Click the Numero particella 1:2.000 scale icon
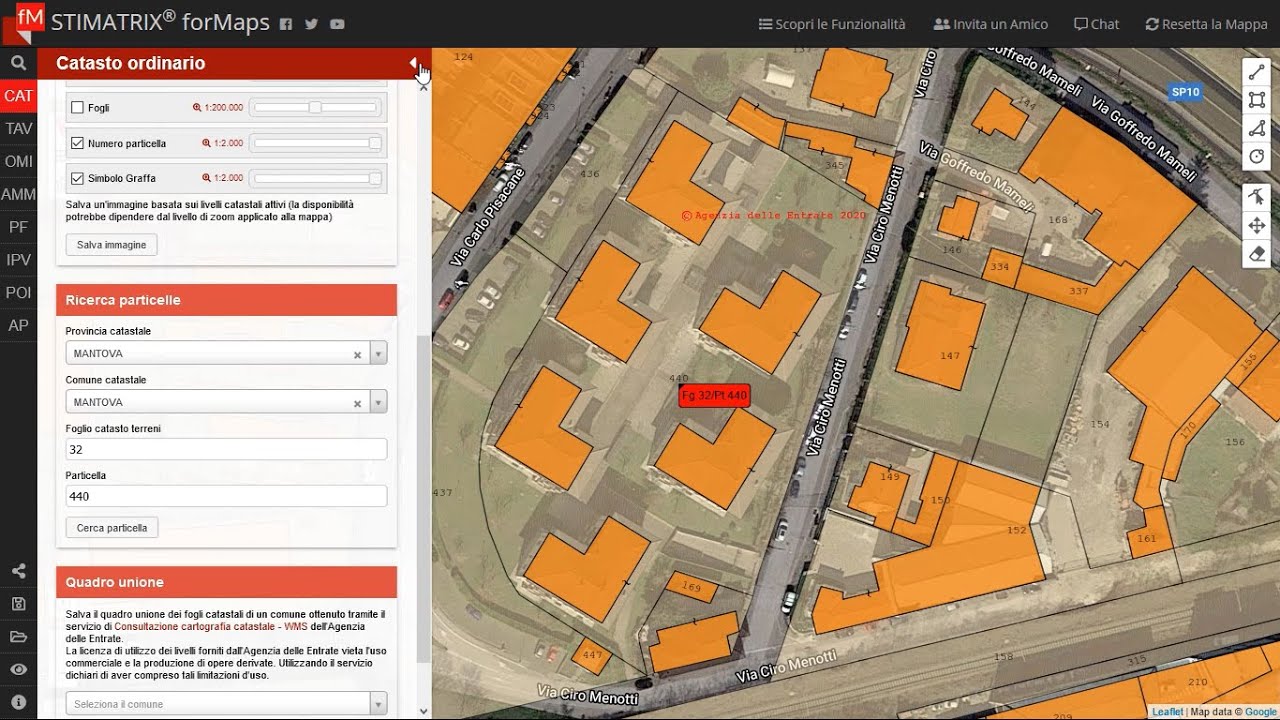Screen dimensions: 1280x720 pos(206,143)
